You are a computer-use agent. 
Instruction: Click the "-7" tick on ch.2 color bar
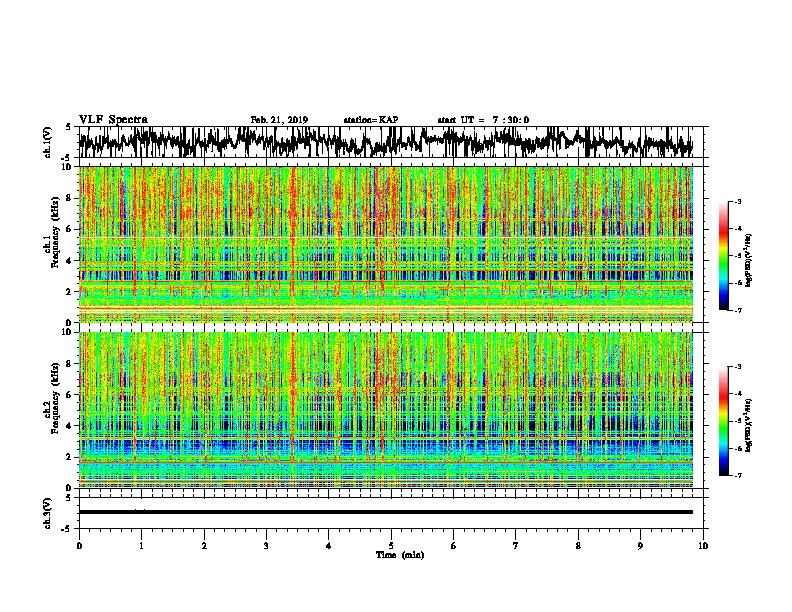[738, 476]
